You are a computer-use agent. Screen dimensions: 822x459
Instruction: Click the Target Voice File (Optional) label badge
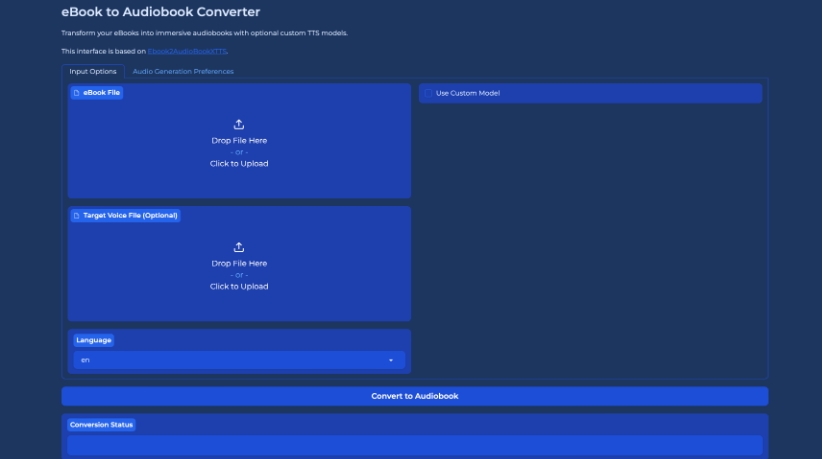coord(130,215)
